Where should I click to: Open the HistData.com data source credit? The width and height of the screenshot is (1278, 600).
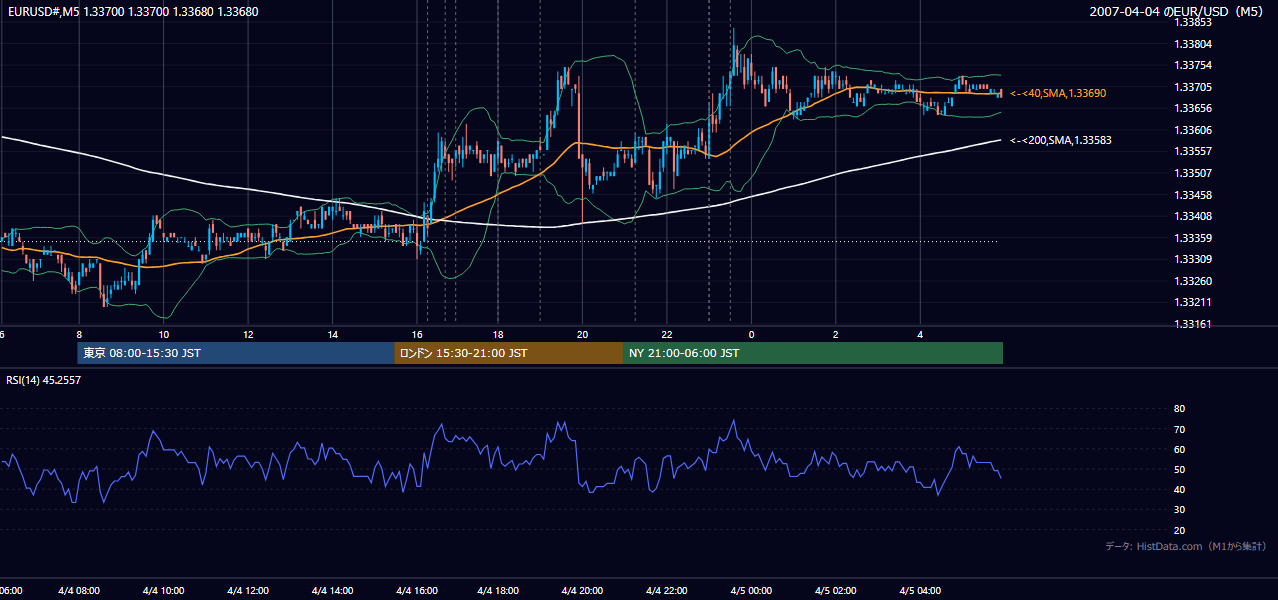[1186, 546]
